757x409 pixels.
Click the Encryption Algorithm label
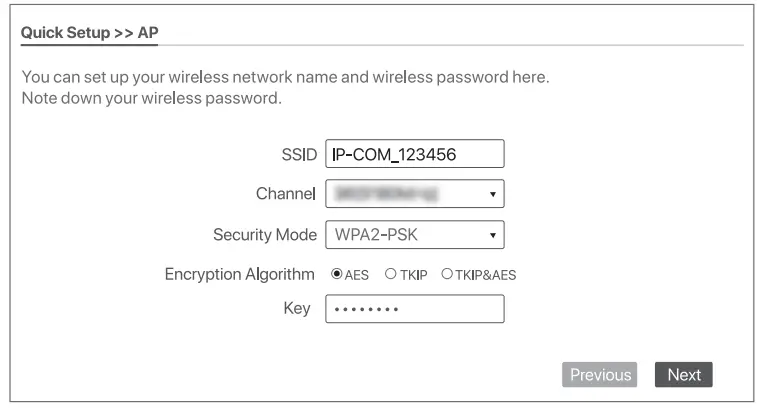239,274
